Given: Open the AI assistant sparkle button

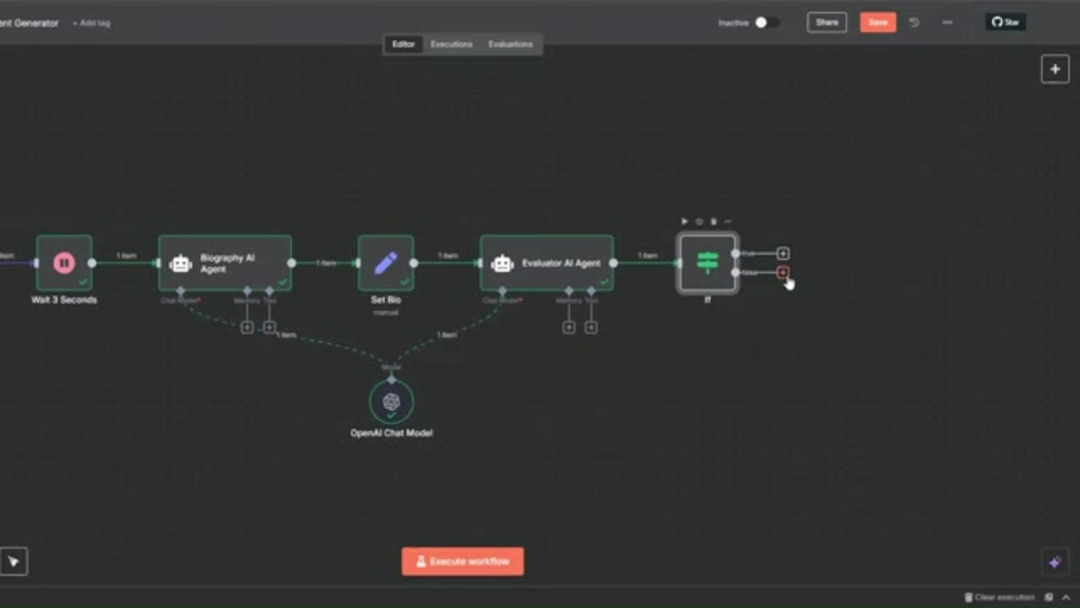Looking at the screenshot, I should (1054, 562).
